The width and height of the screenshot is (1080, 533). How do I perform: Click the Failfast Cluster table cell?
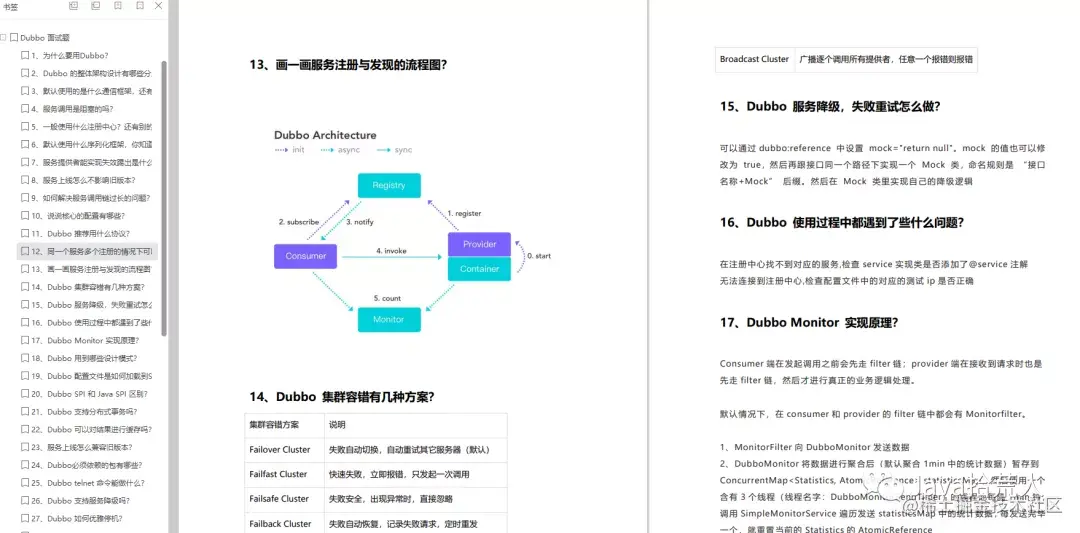tap(284, 474)
